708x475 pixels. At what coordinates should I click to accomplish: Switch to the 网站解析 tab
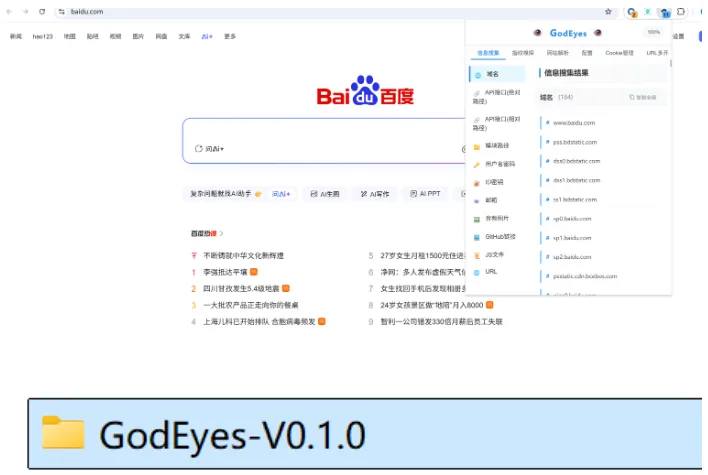(558, 53)
